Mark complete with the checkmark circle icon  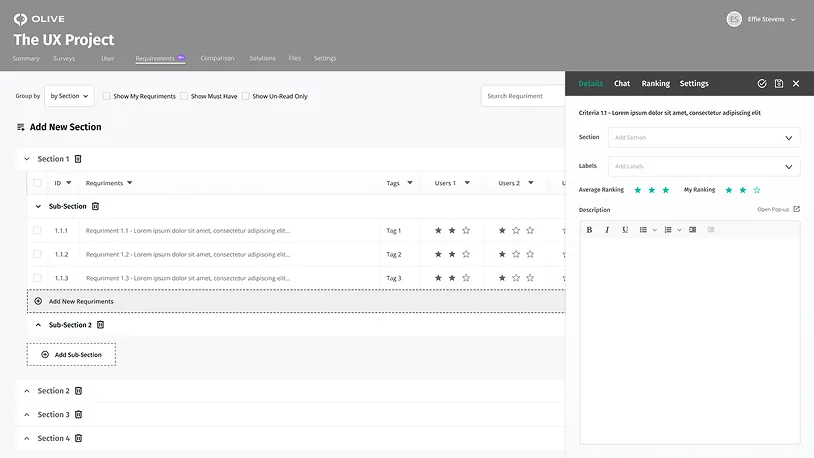[762, 84]
